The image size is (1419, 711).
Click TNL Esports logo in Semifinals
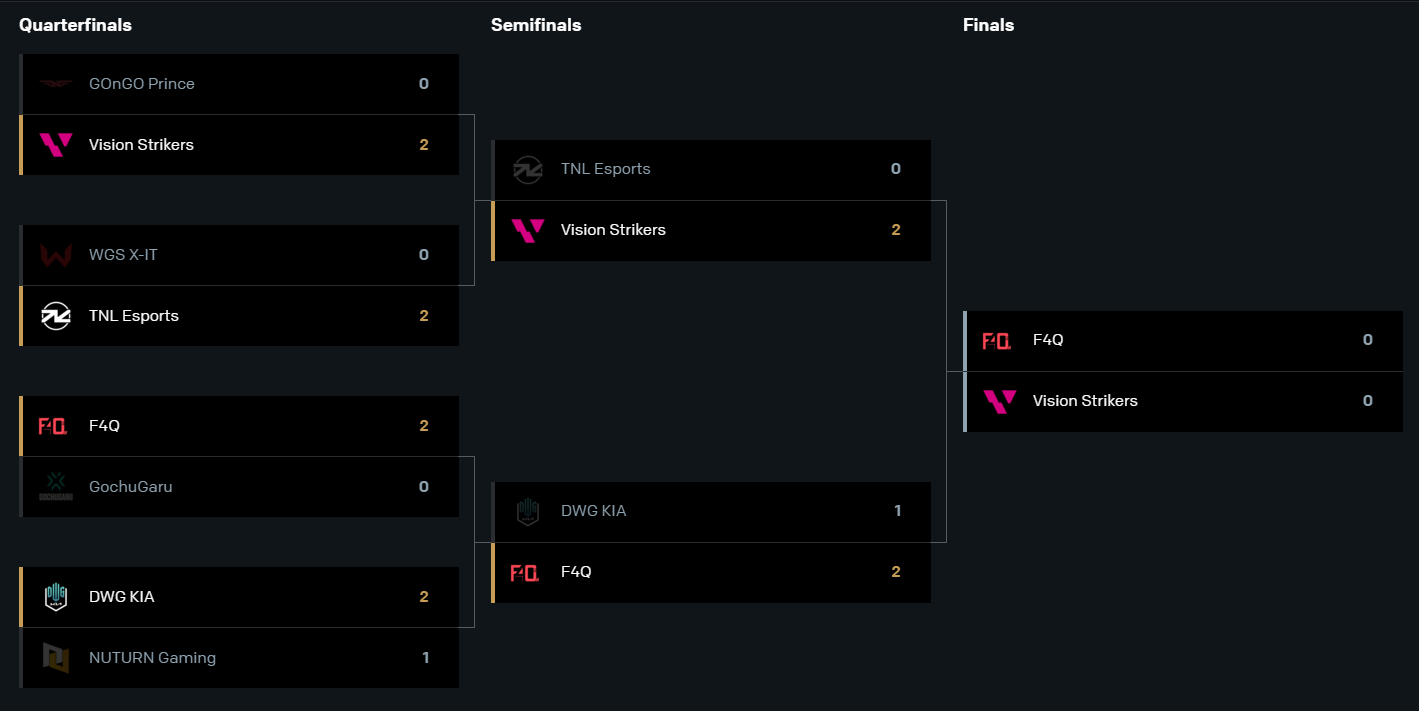point(528,170)
